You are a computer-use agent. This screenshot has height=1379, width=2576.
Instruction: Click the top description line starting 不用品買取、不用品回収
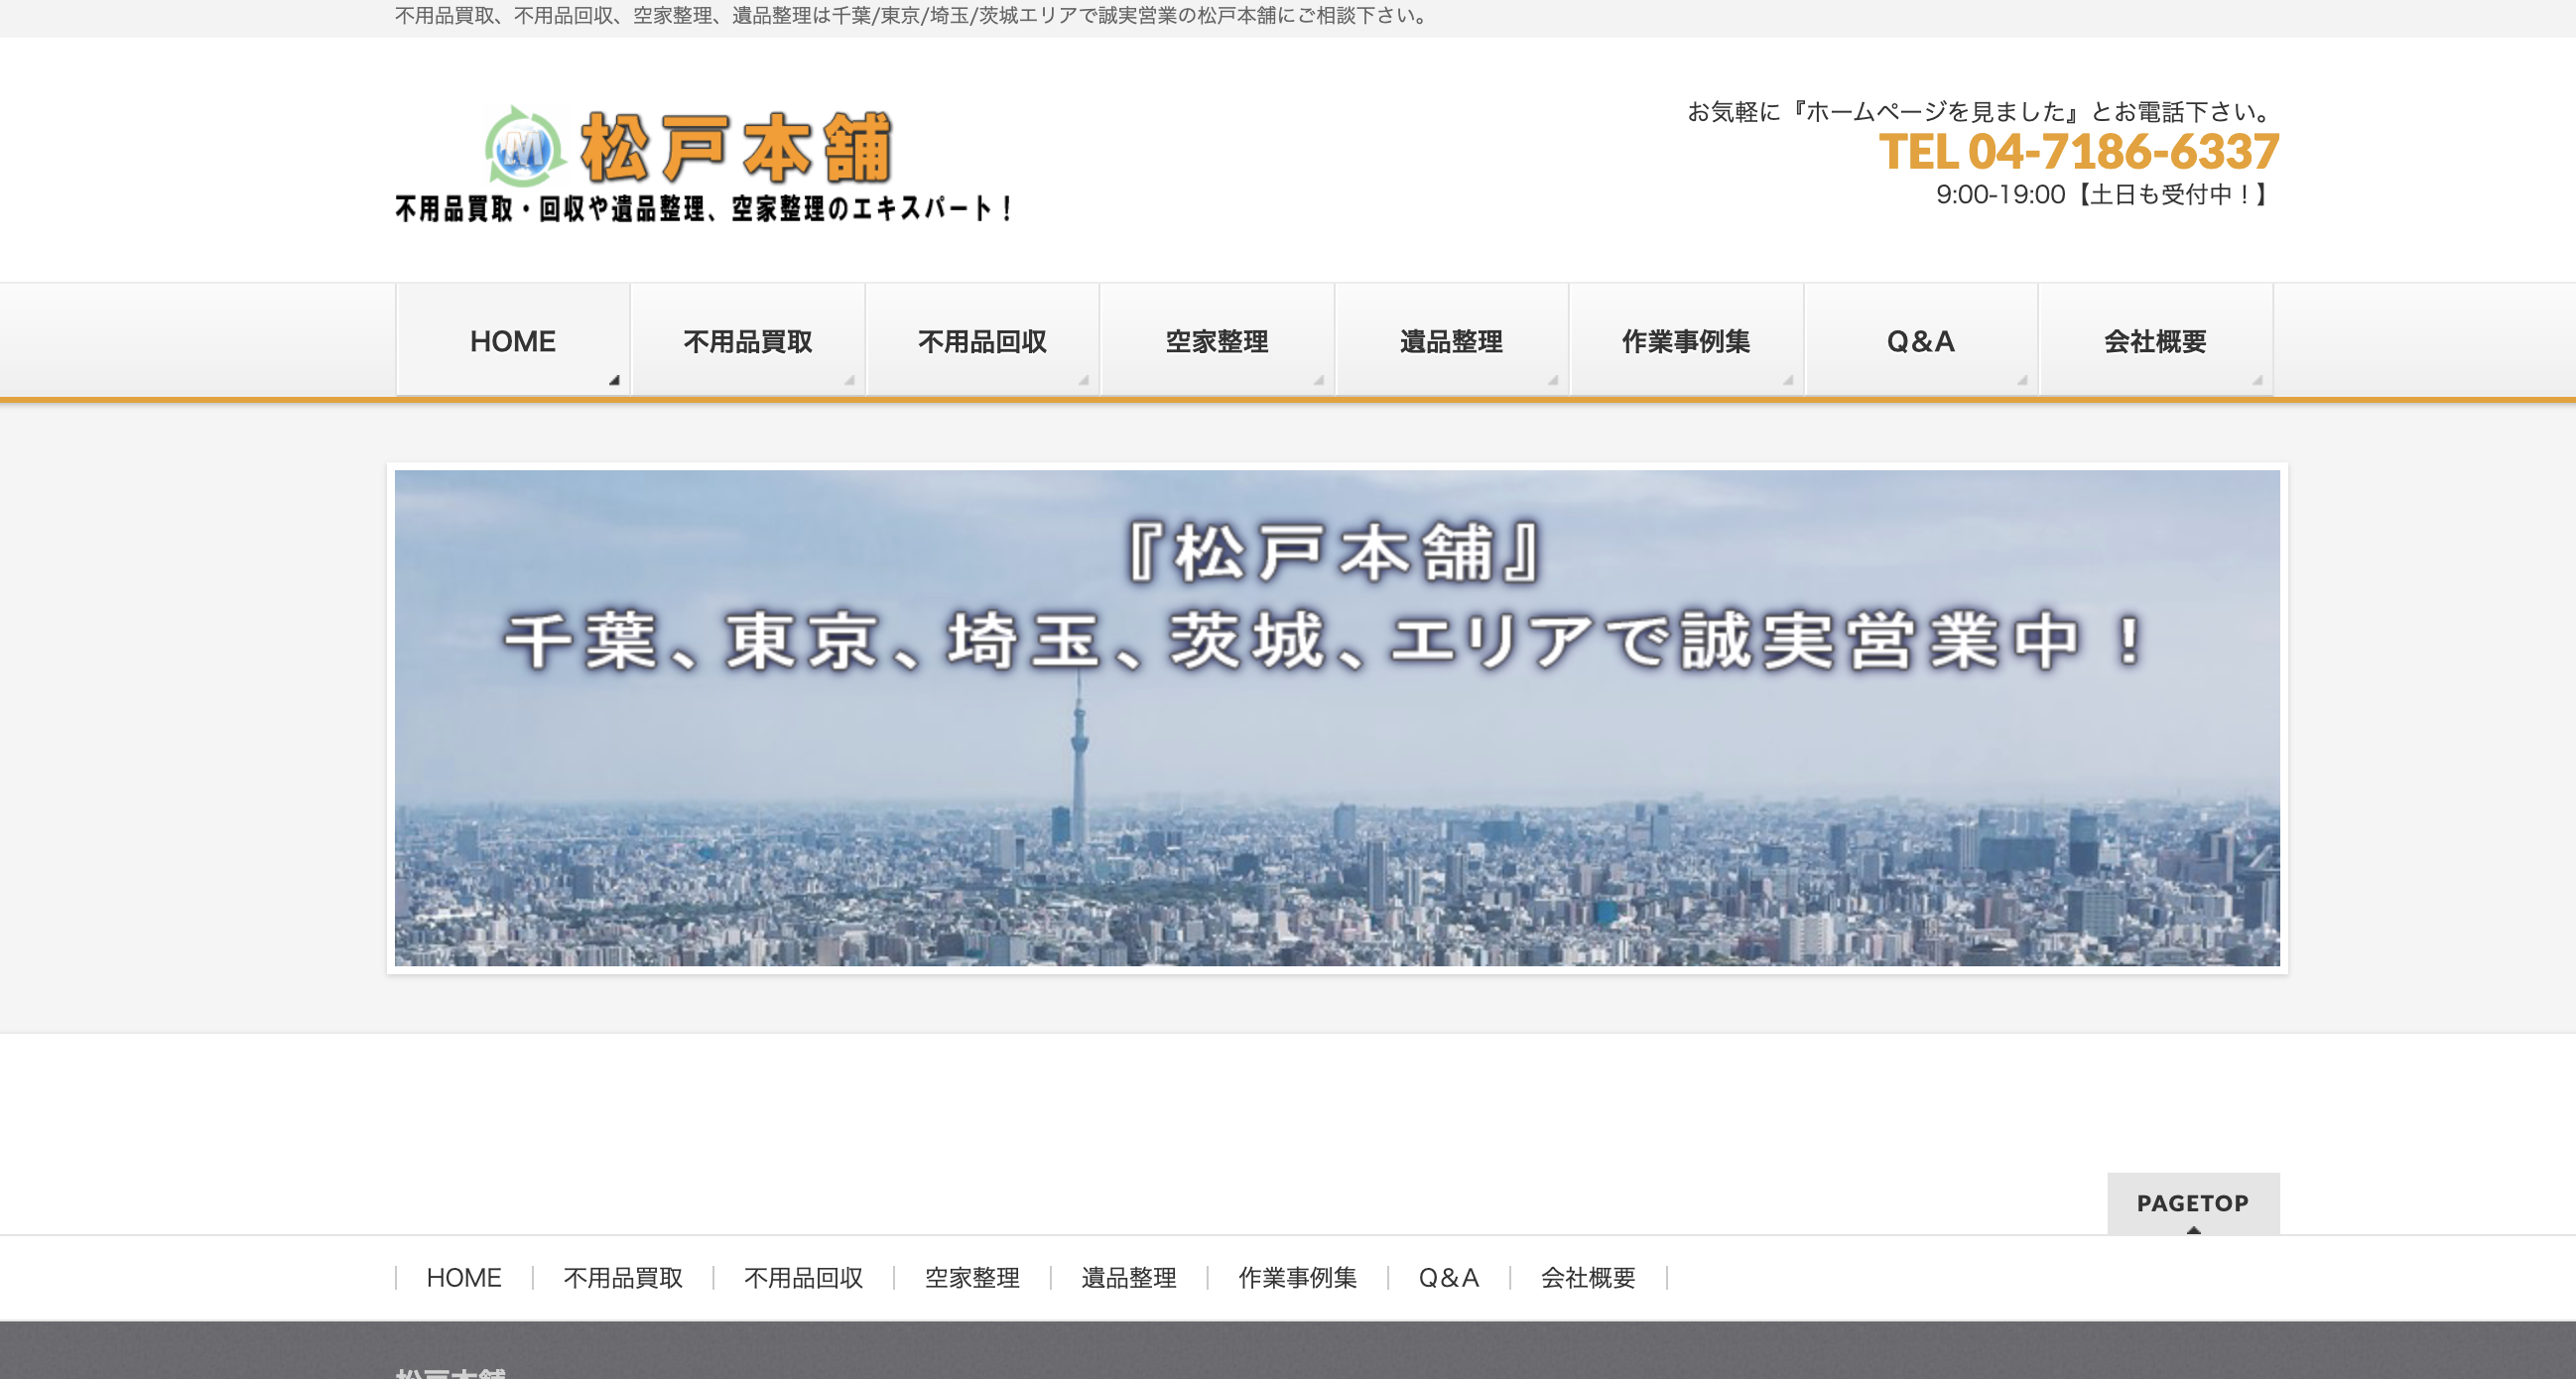click(914, 16)
